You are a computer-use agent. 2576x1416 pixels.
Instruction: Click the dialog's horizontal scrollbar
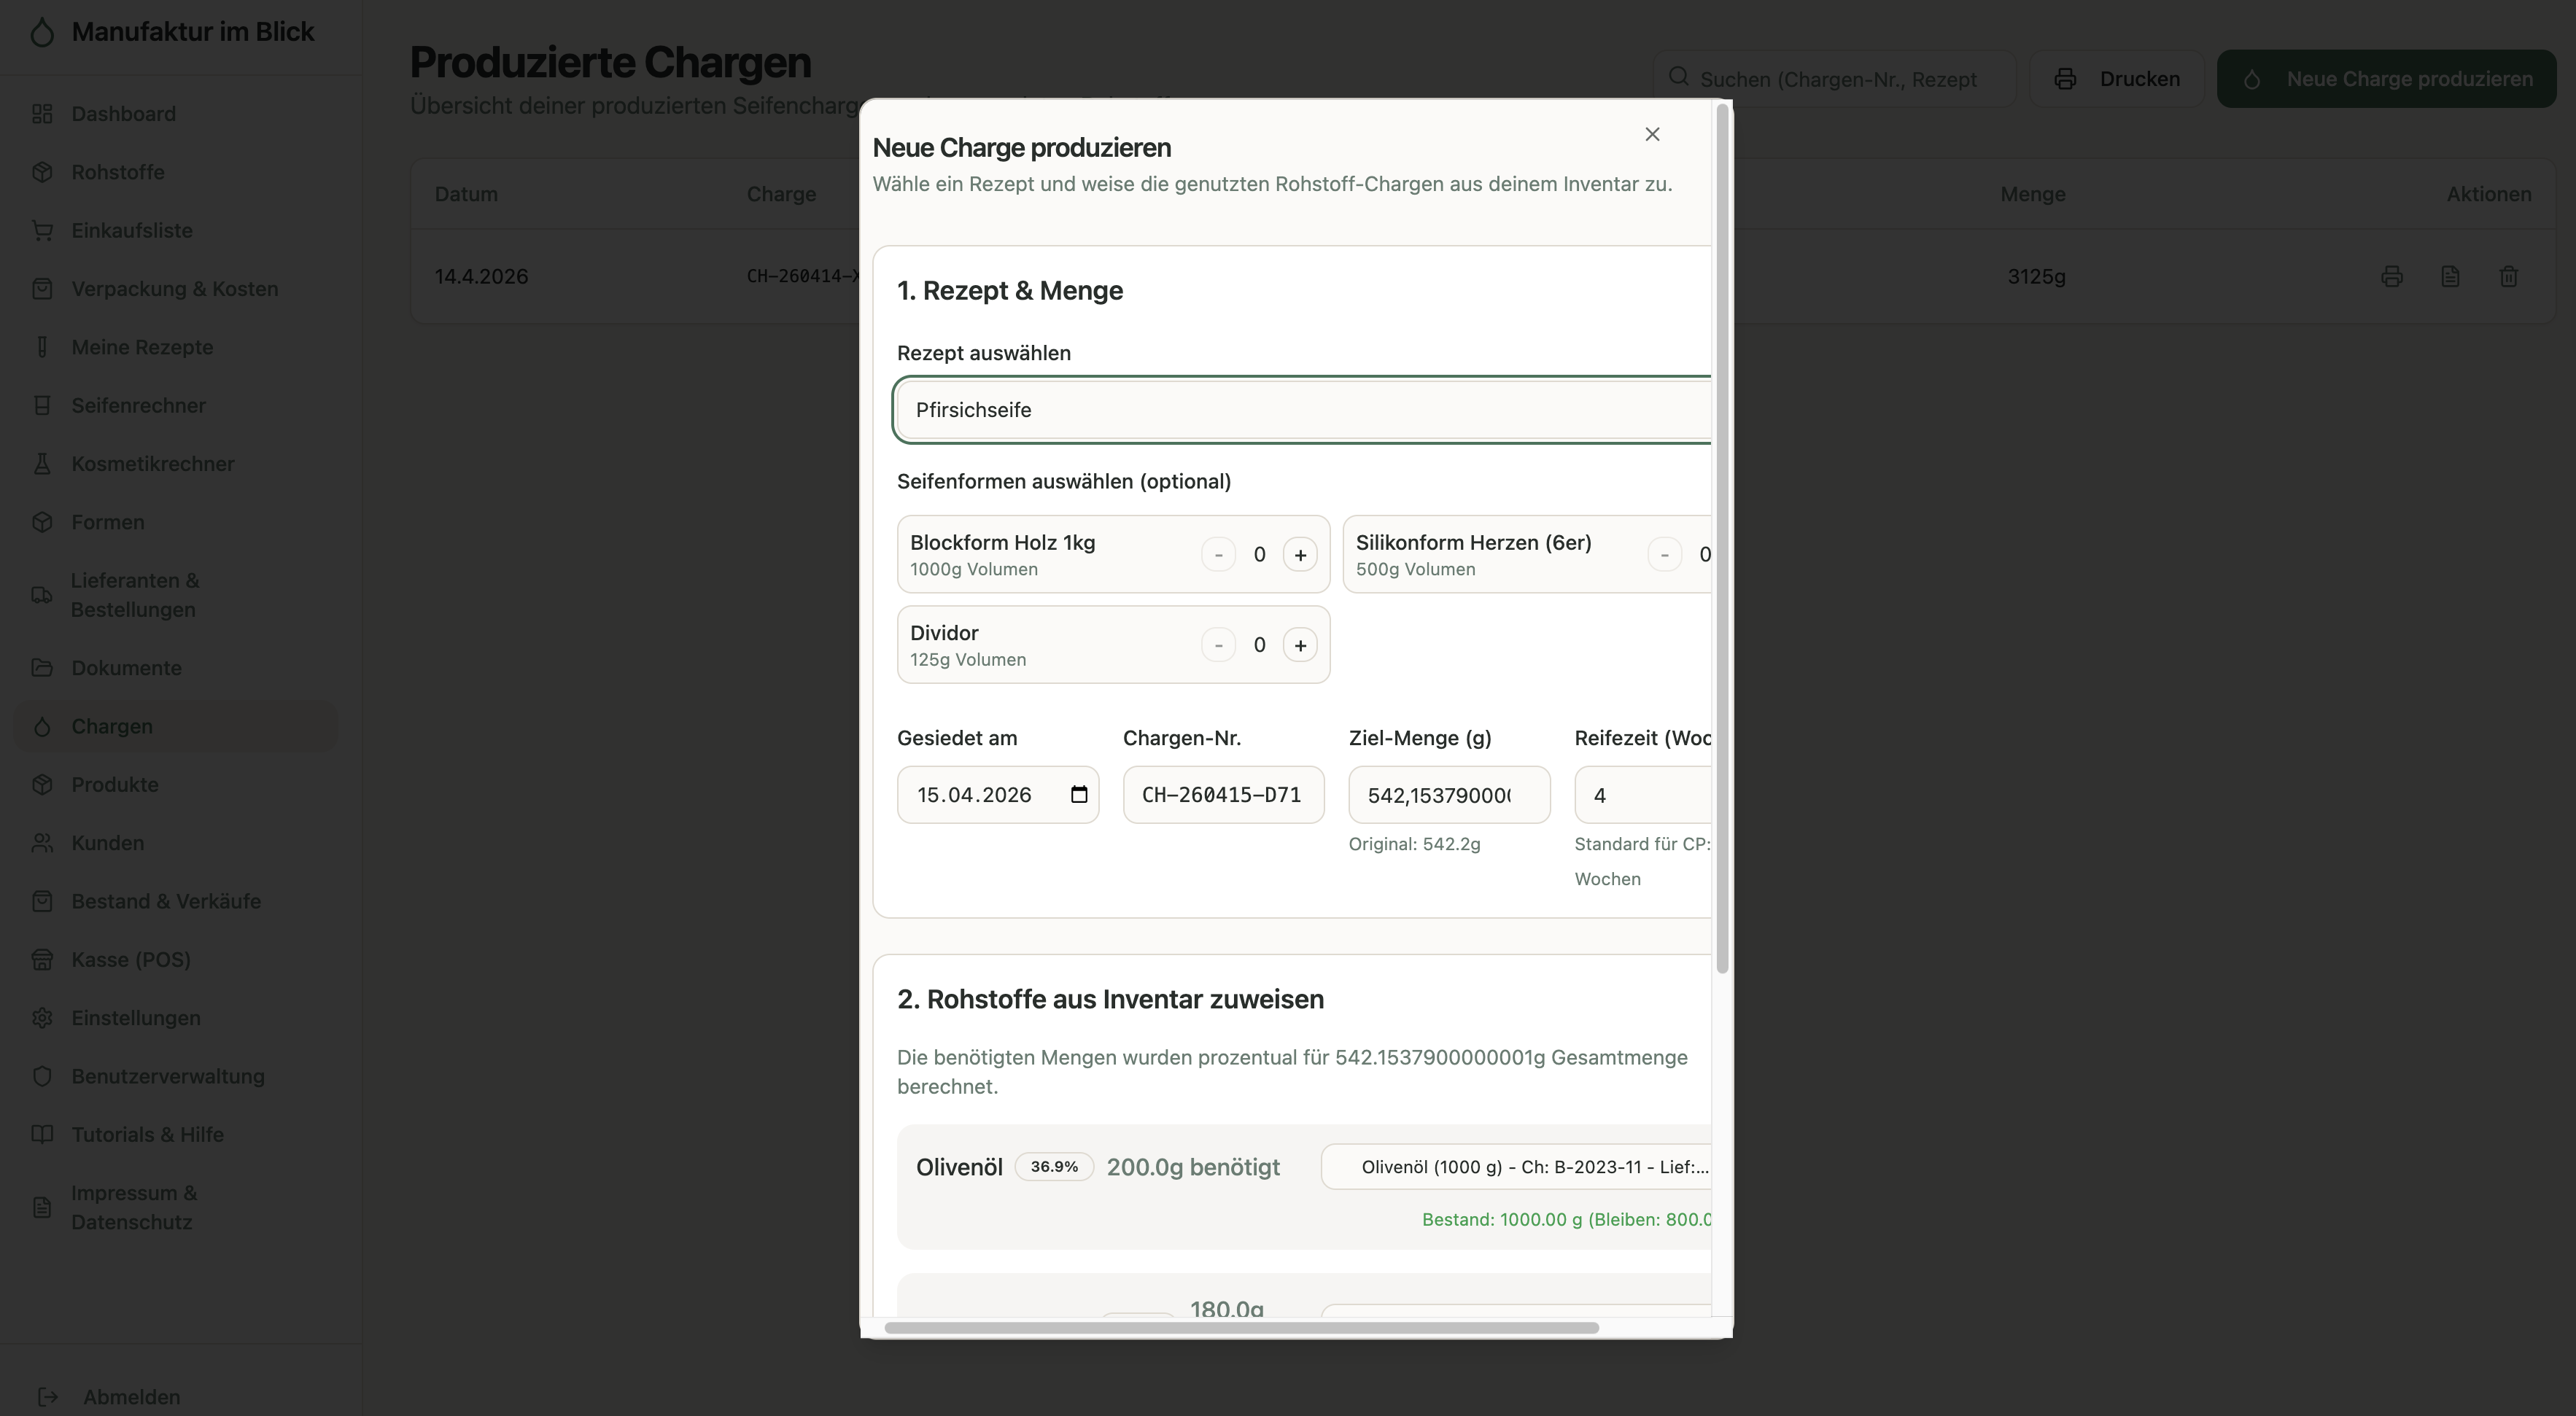(x=1241, y=1328)
